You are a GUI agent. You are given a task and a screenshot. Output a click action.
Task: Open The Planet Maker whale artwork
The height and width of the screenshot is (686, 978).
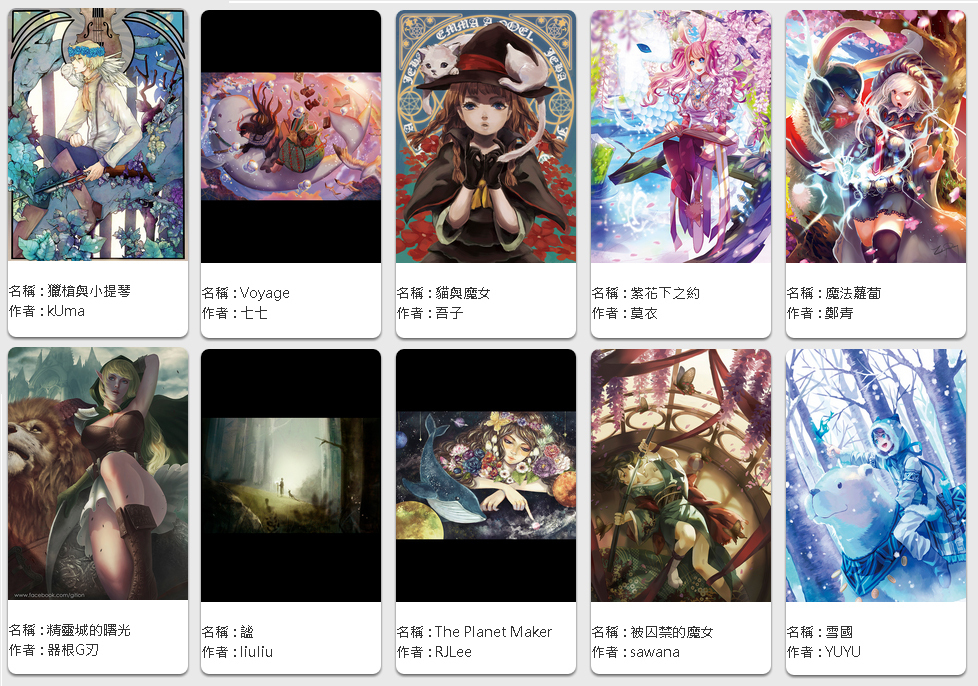coord(485,475)
